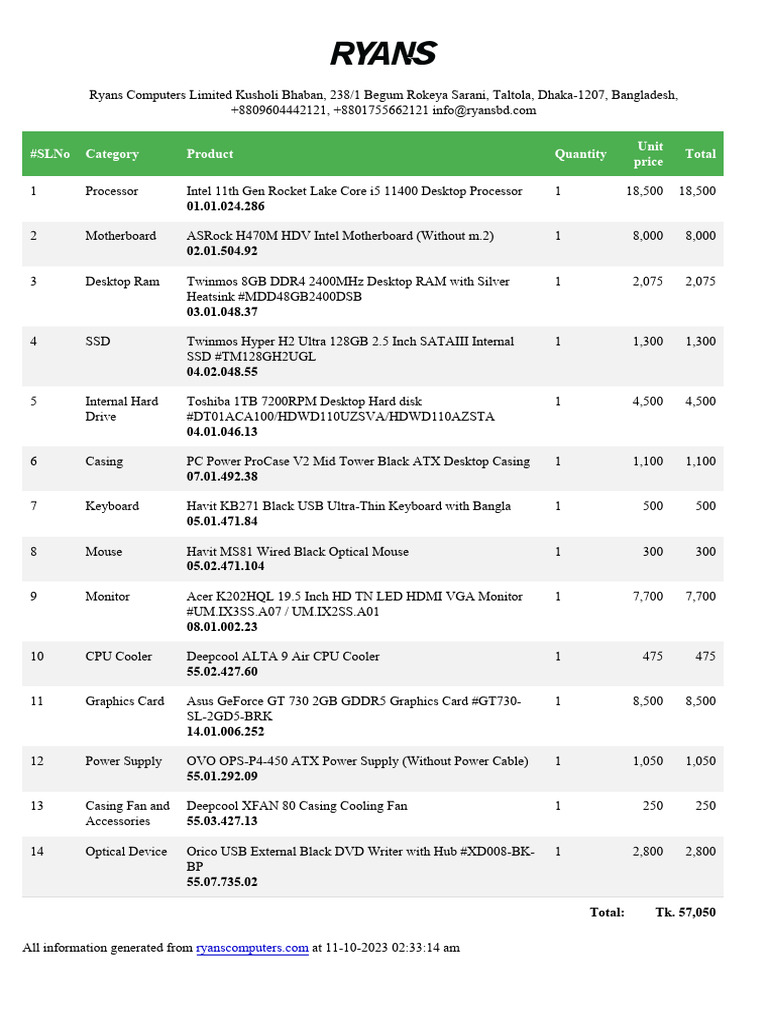Click the PC Power ProCase V2 casing entry
768x1024 pixels.
point(358,462)
